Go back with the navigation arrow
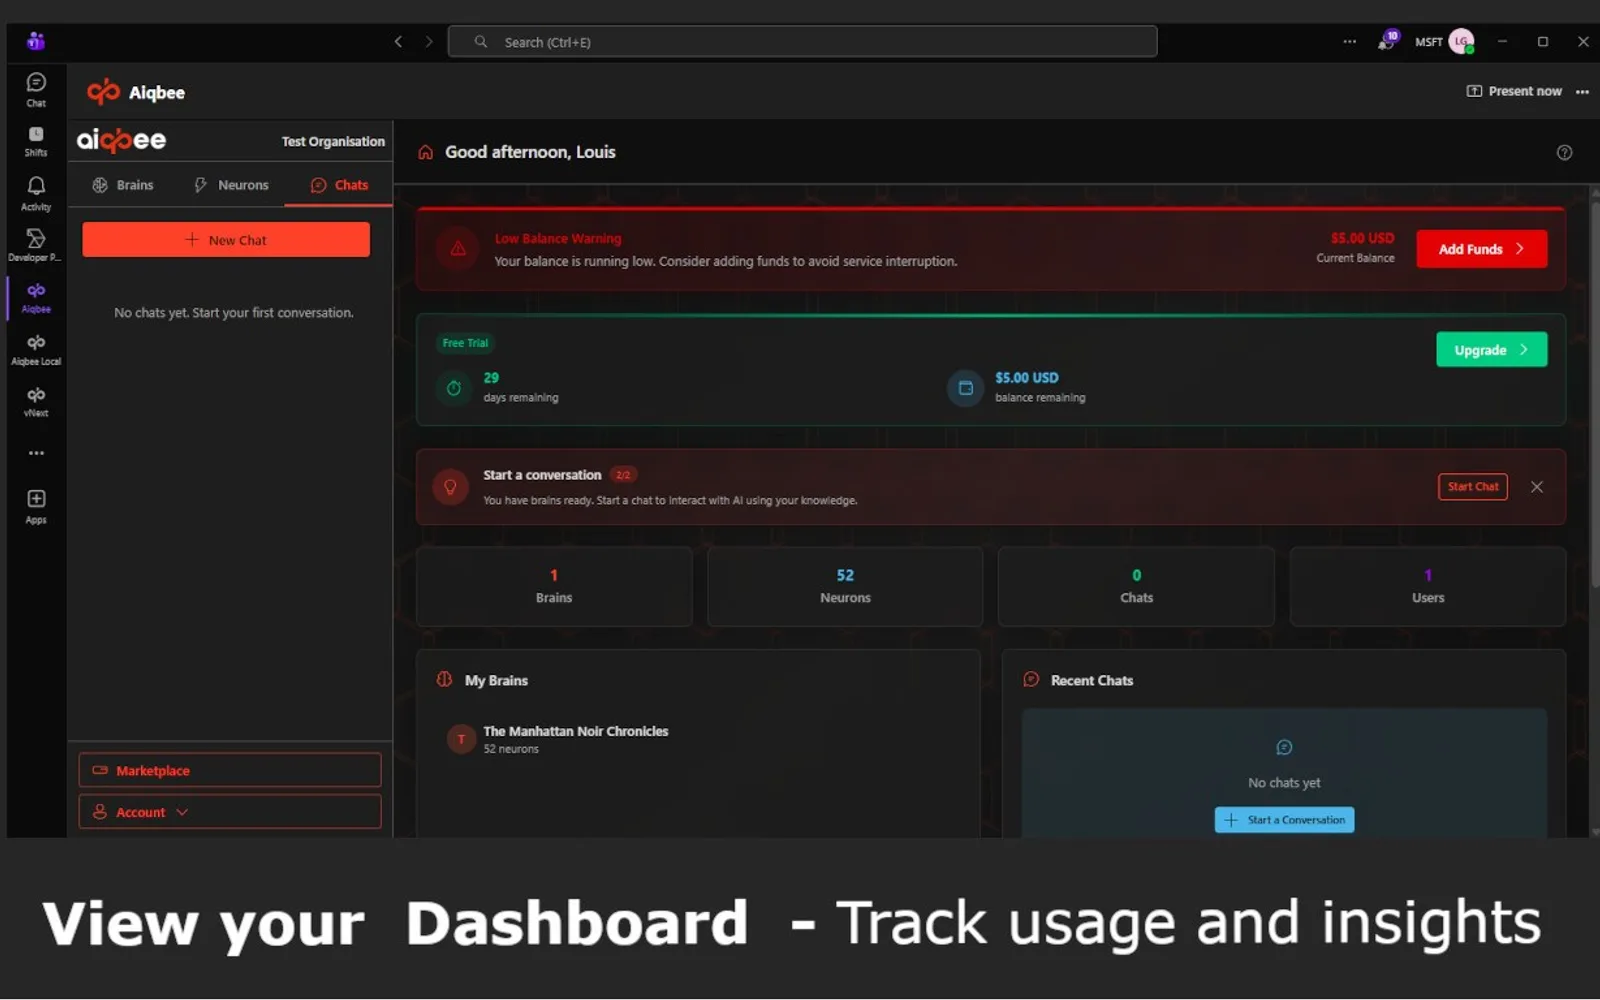The width and height of the screenshot is (1600, 1000). [398, 42]
